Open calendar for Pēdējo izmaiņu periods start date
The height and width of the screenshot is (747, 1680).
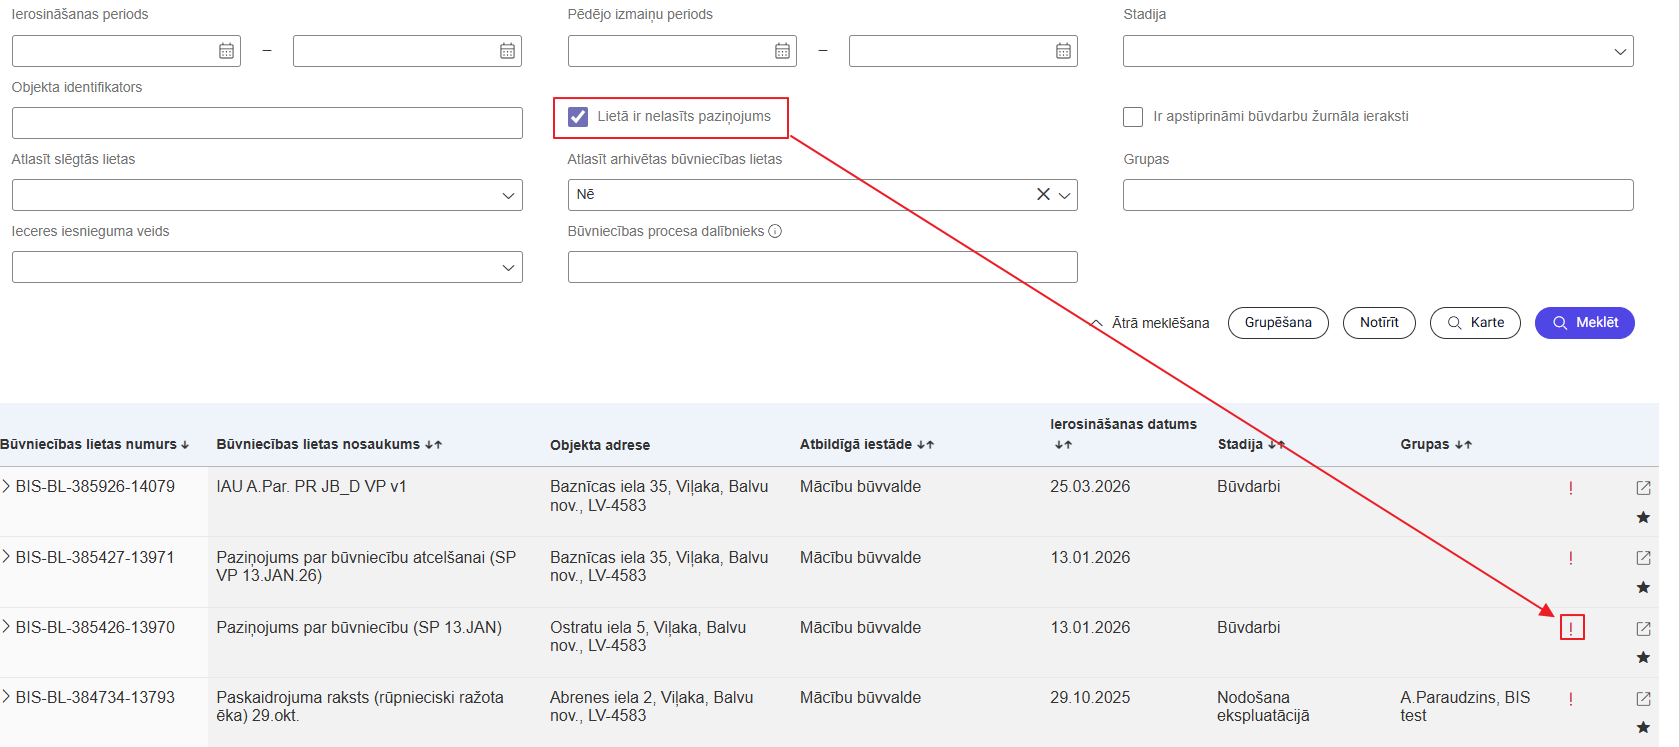tap(783, 51)
